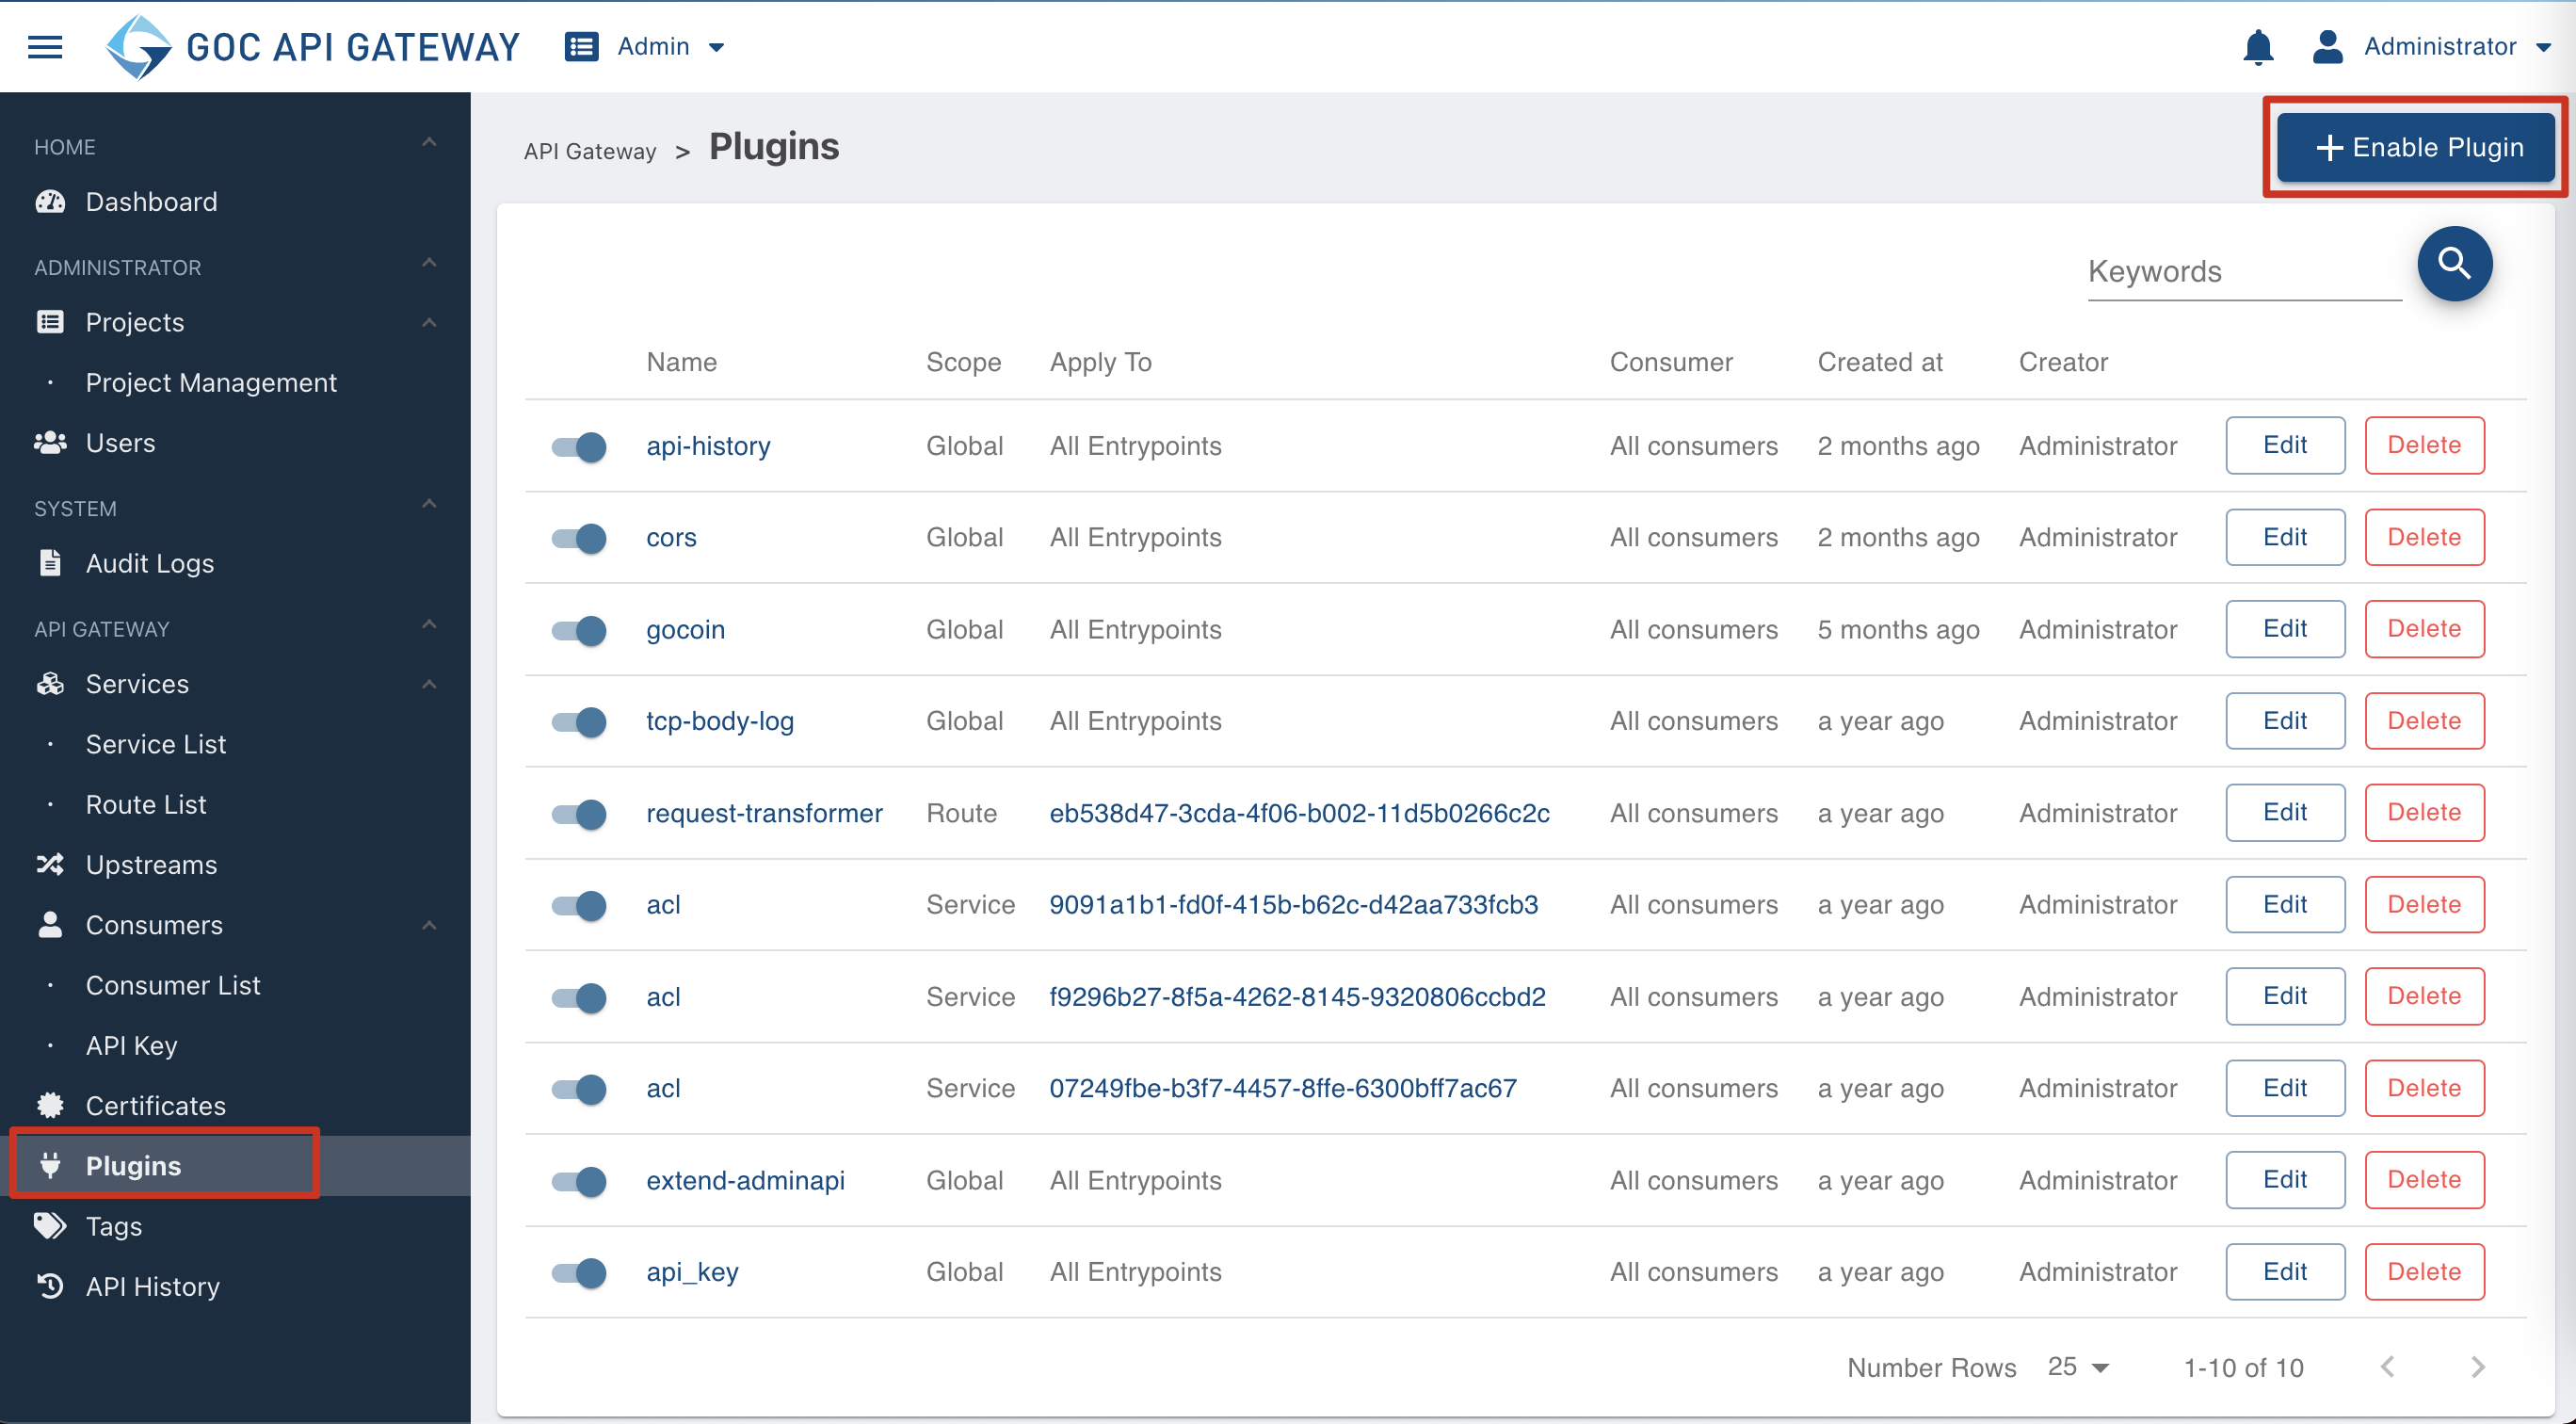Click API Gateway breadcrumb

[x=590, y=151]
